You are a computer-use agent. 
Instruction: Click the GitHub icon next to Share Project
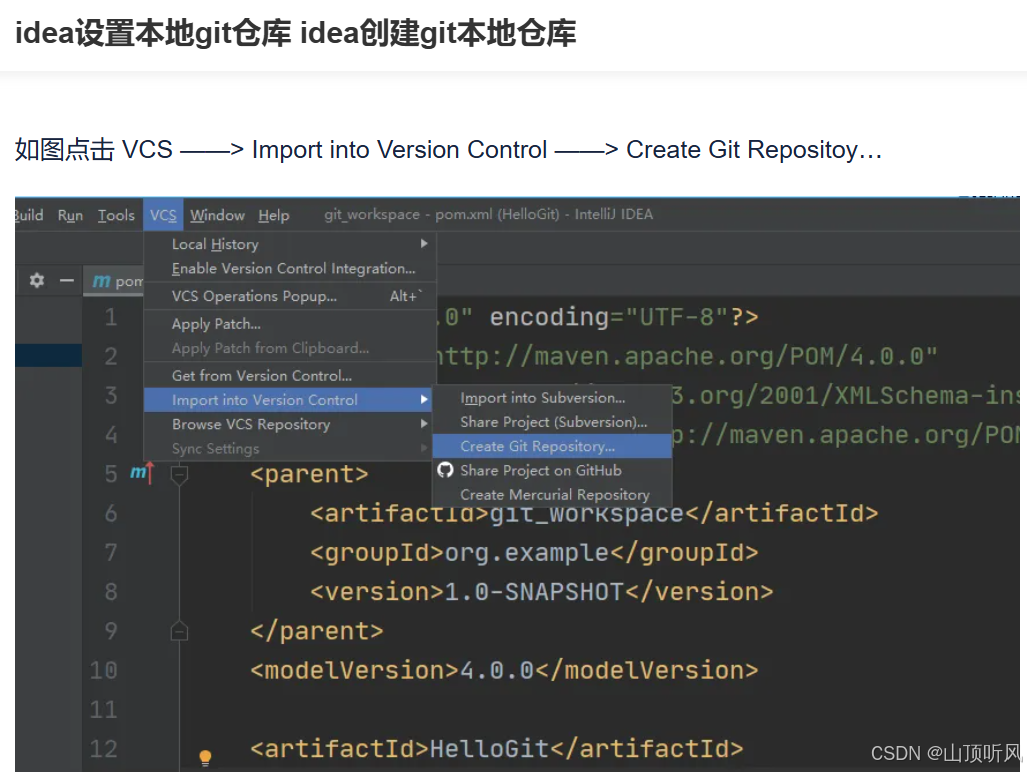click(x=445, y=470)
